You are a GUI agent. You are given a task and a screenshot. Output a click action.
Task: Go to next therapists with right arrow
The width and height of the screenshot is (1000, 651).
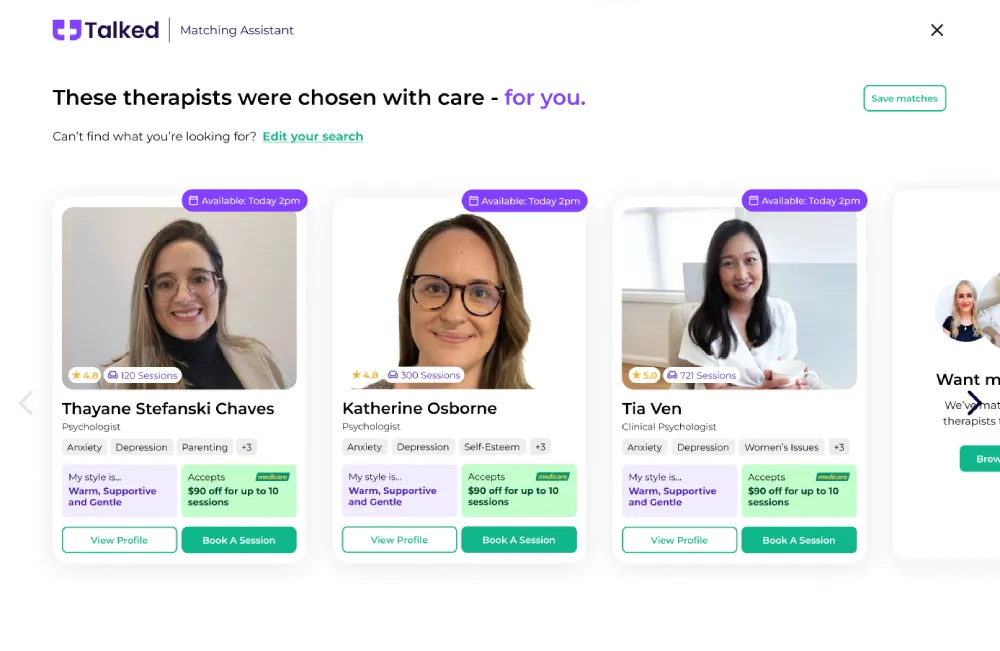click(974, 403)
